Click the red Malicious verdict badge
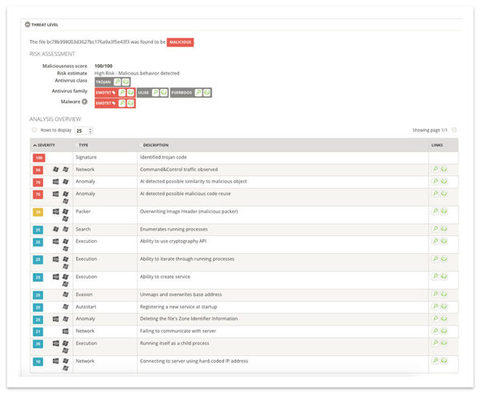480x393 pixels. [x=180, y=42]
